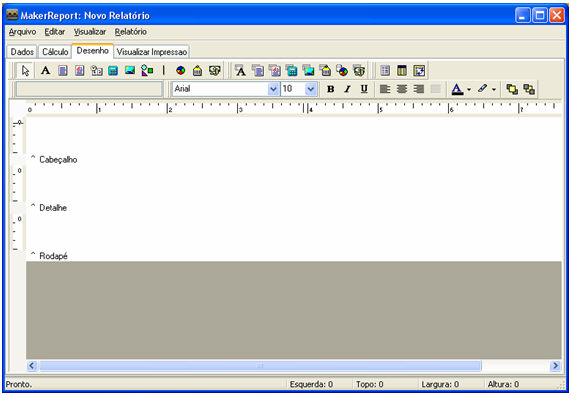The height and width of the screenshot is (396, 572).
Task: Send selected object to back
Action: [x=529, y=89]
